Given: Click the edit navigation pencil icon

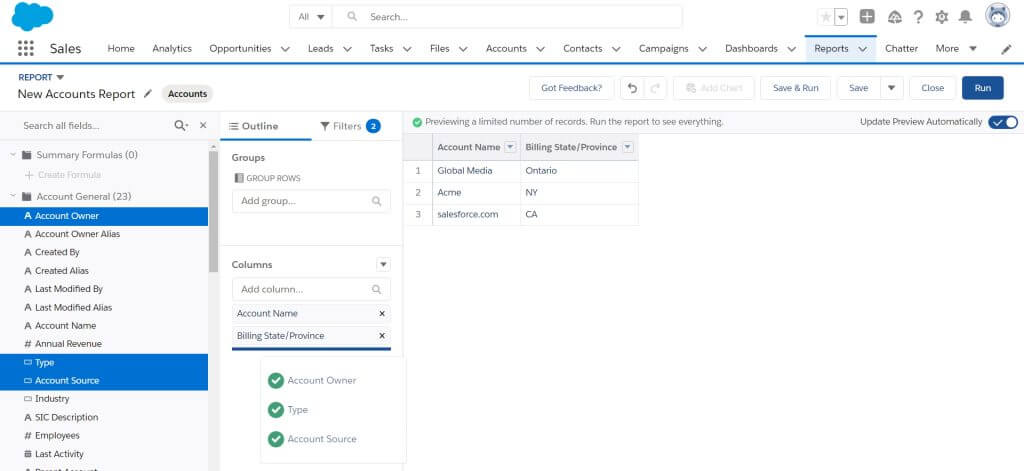Looking at the screenshot, I should [x=1006, y=49].
